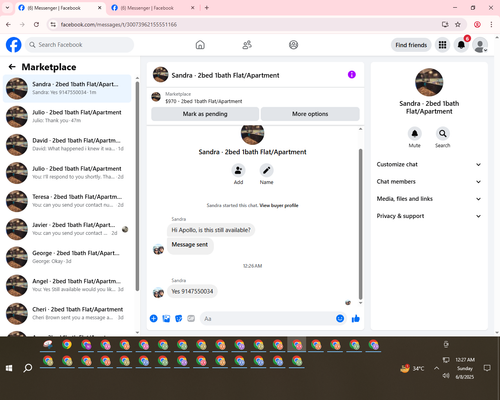500x400 pixels.
Task: Click the Facebook logo icon
Action: pos(14,45)
